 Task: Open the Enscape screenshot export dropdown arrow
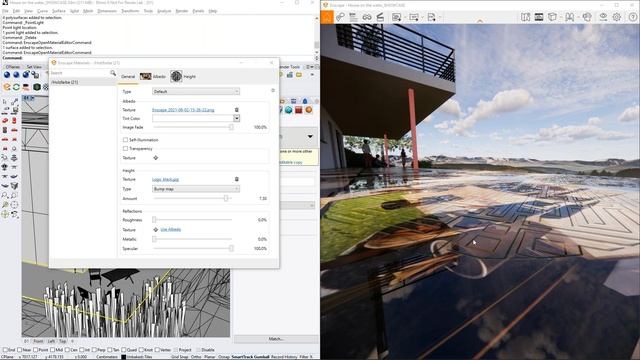(404, 17)
